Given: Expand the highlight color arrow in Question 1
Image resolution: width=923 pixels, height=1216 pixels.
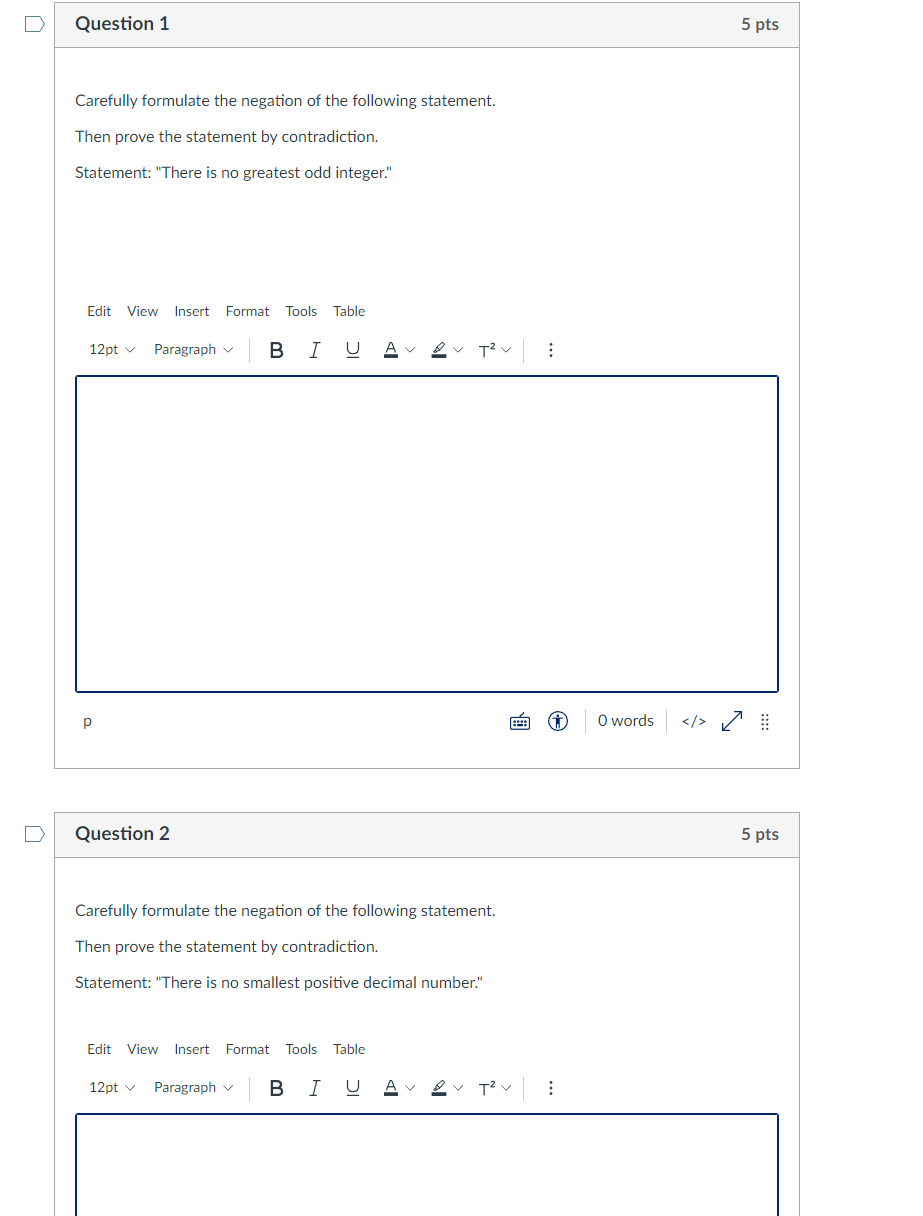Looking at the screenshot, I should coord(458,350).
